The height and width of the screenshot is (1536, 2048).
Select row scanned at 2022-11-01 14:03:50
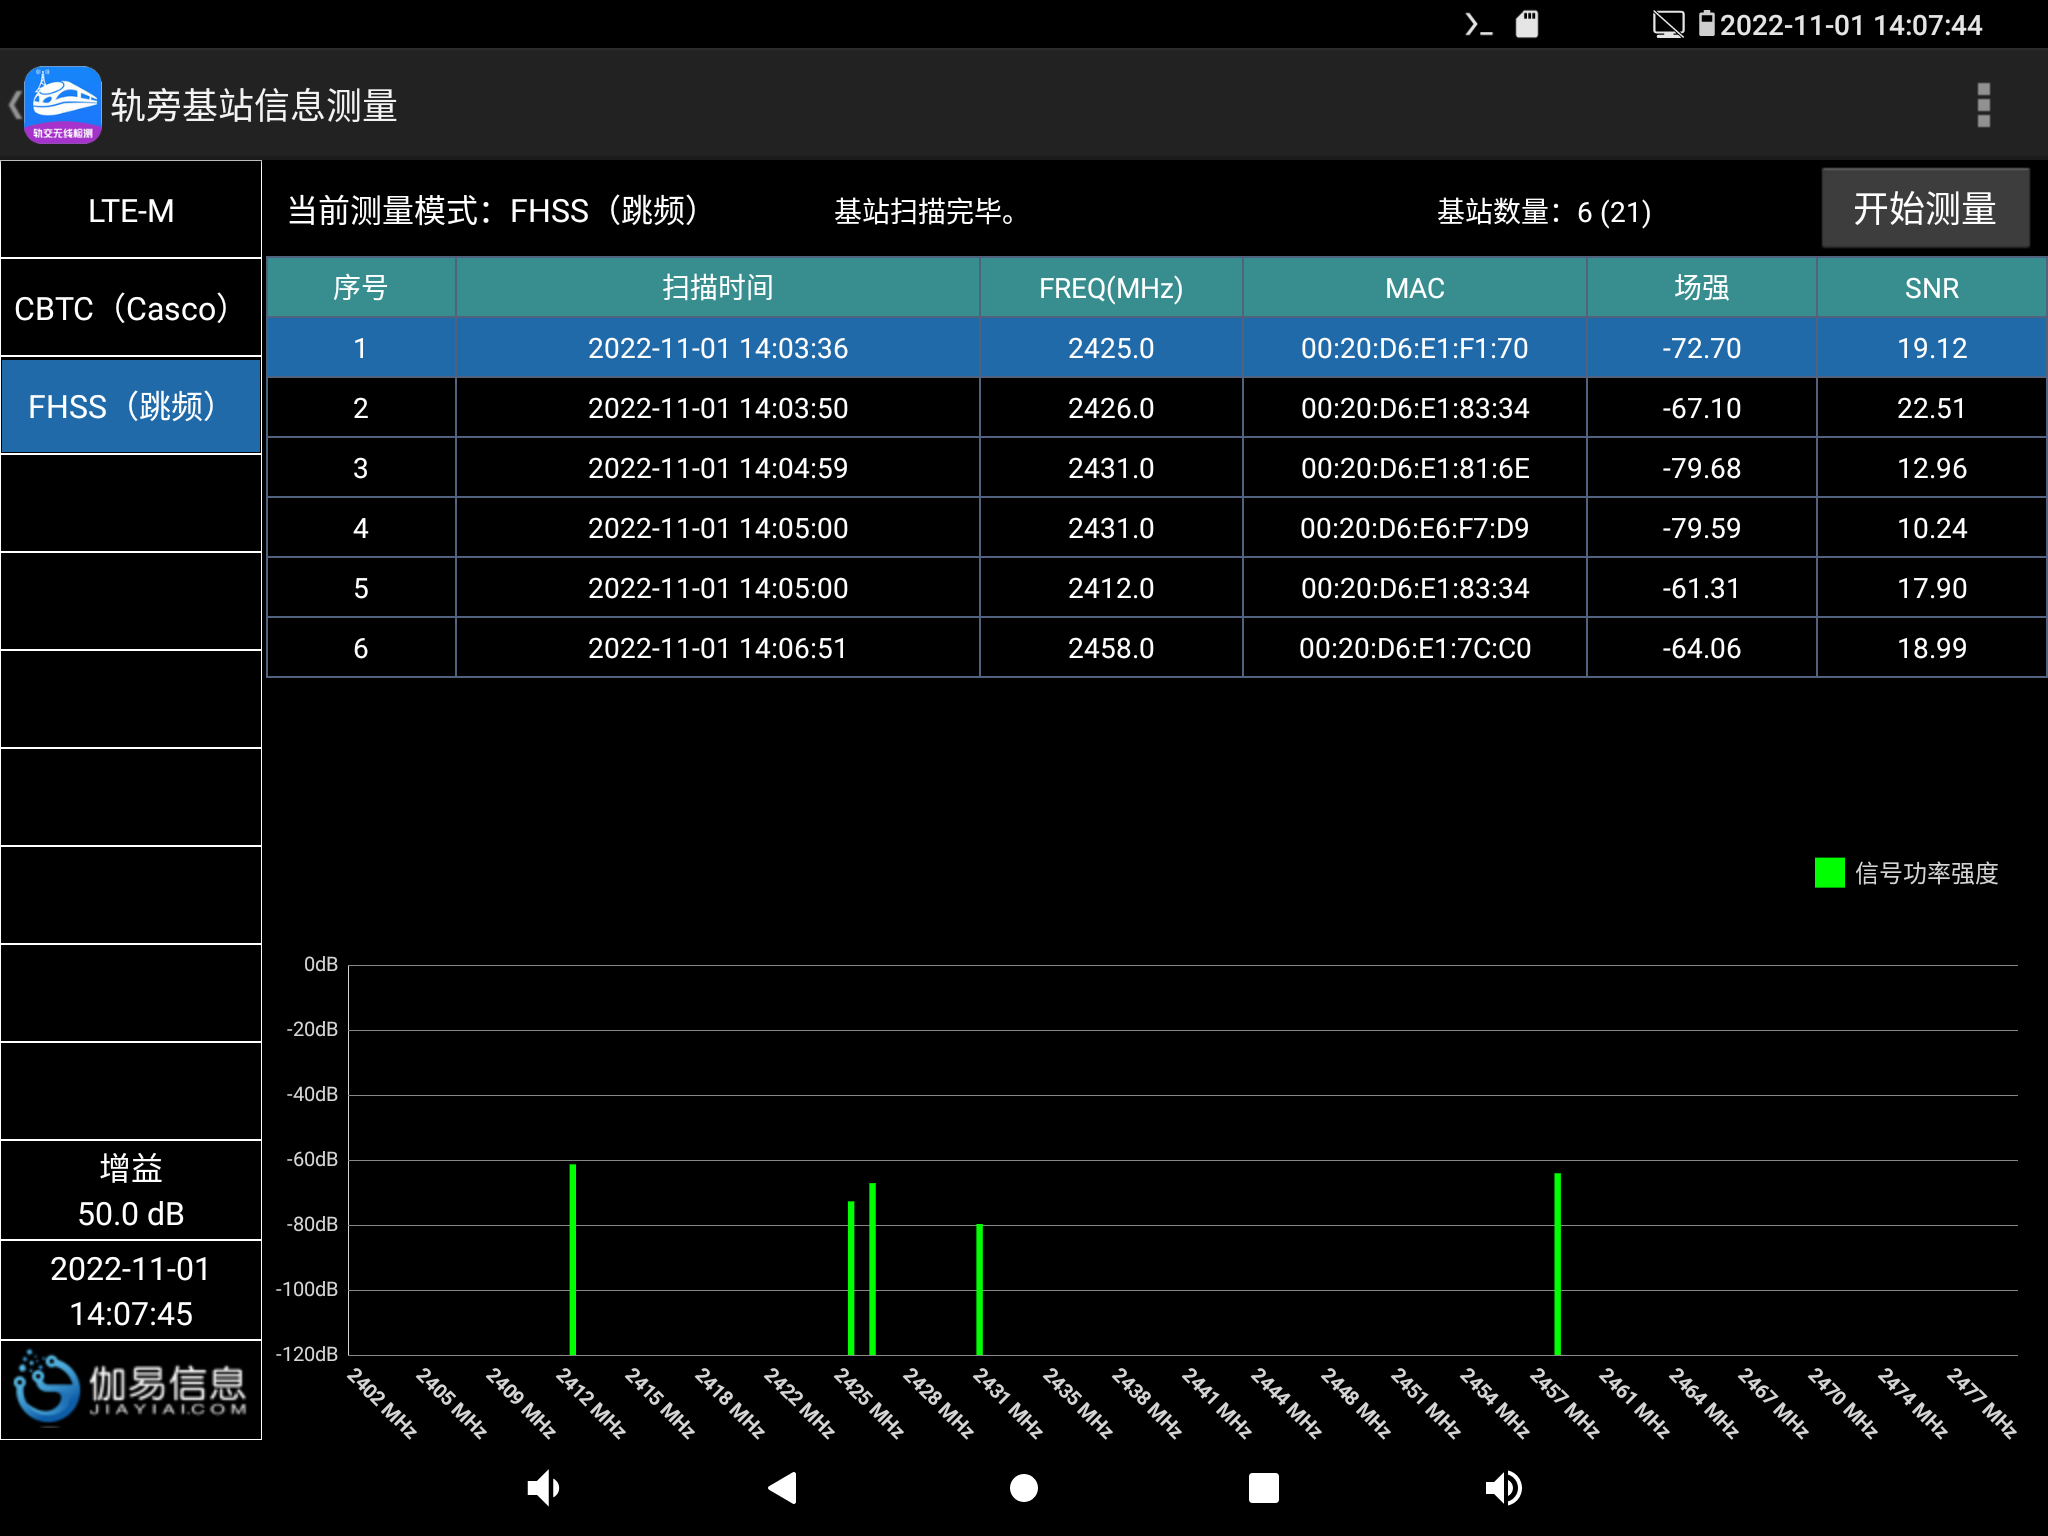[1157, 408]
